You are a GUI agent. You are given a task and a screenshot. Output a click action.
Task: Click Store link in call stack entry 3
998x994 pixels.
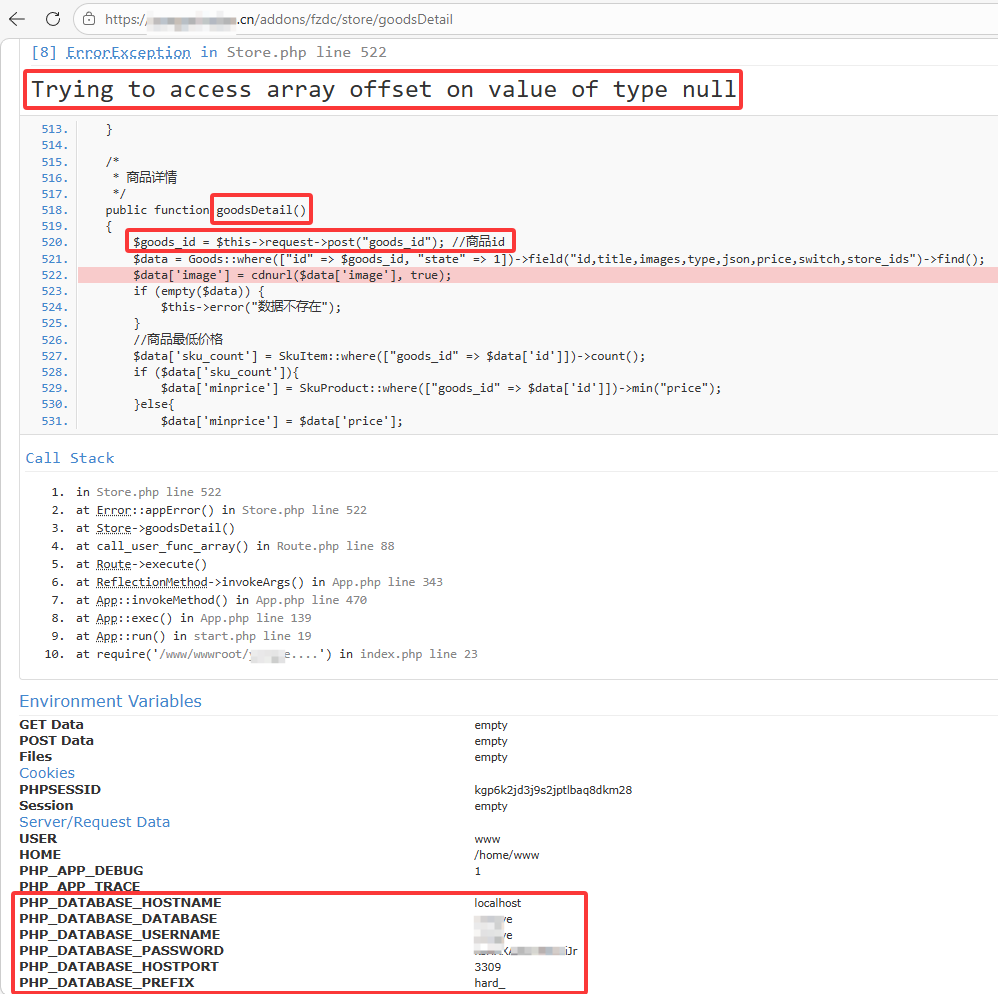pos(113,528)
